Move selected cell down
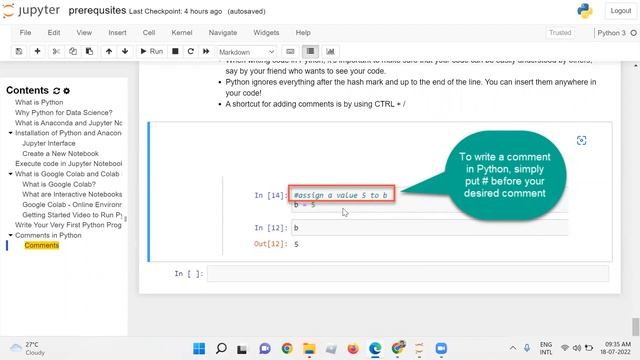 tap(125, 51)
